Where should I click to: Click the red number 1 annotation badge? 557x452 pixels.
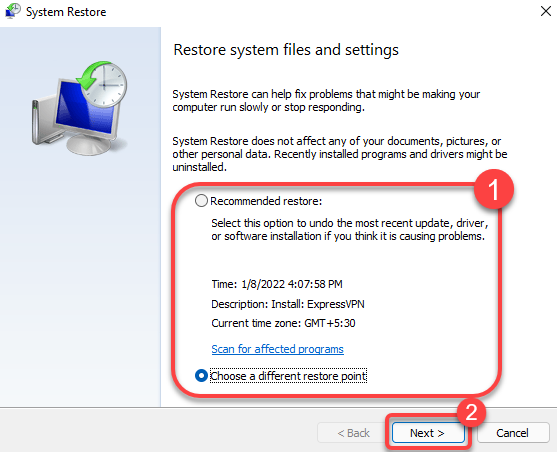494,189
